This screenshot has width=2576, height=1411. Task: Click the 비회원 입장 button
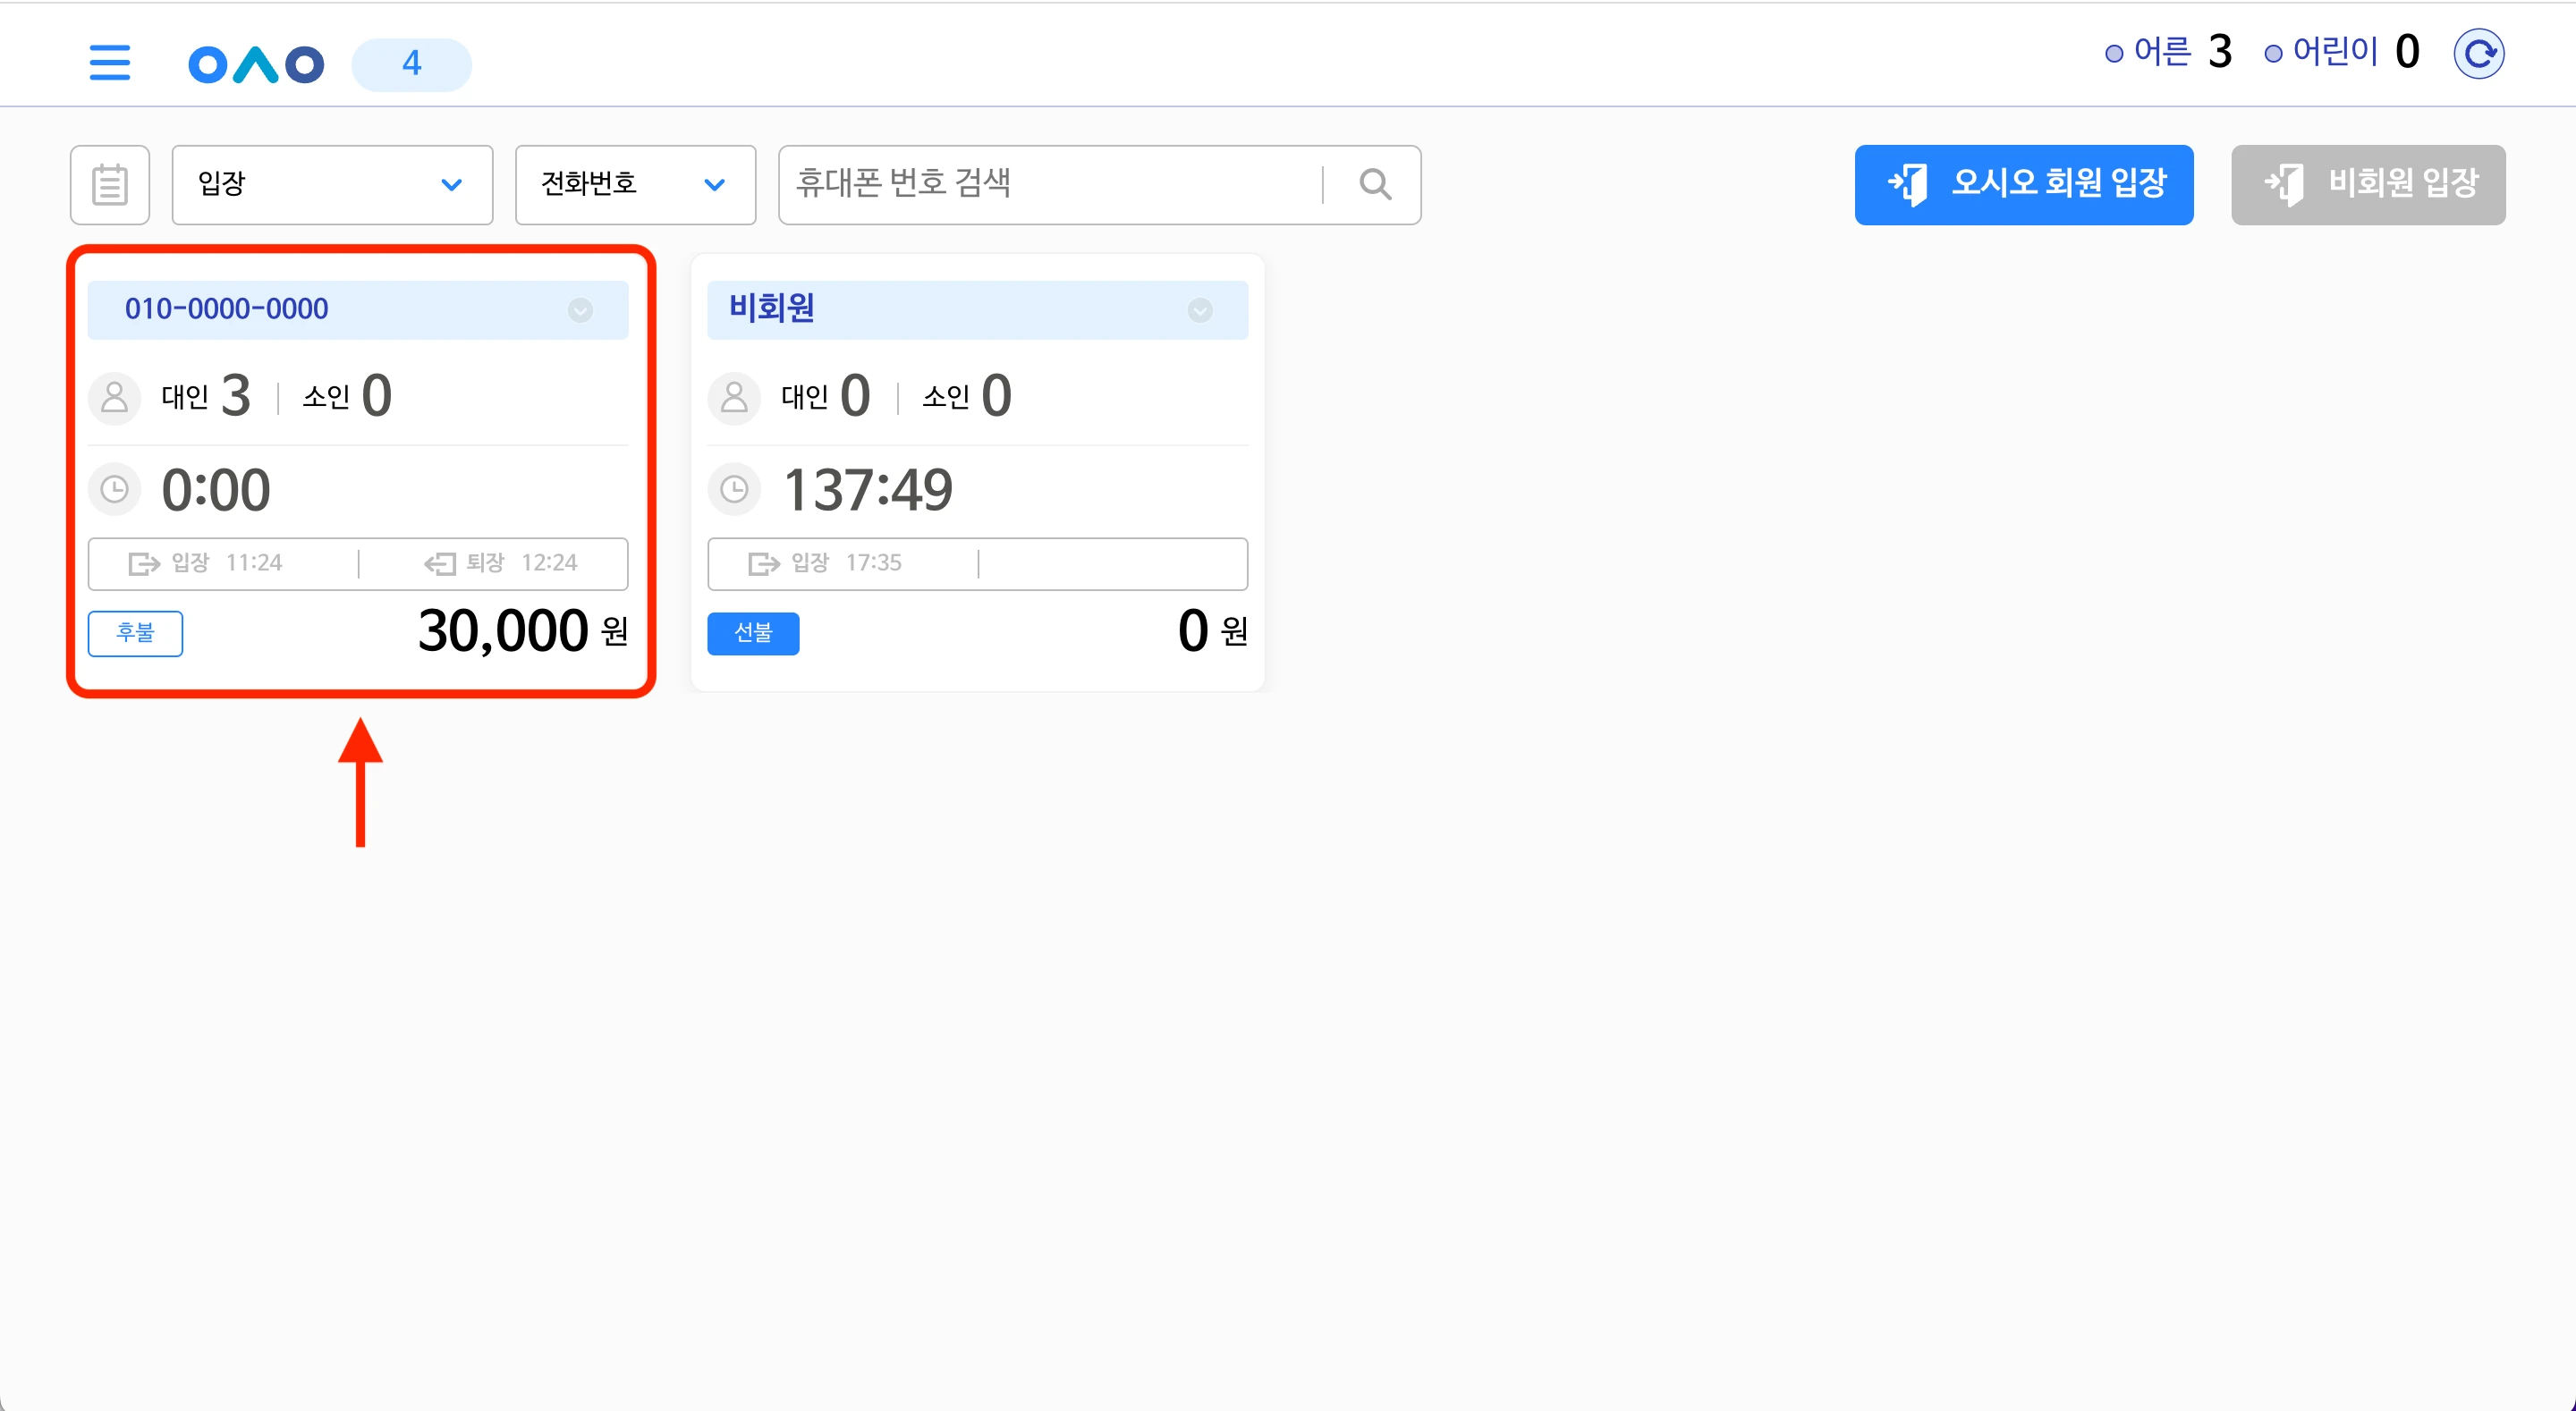(x=2368, y=185)
